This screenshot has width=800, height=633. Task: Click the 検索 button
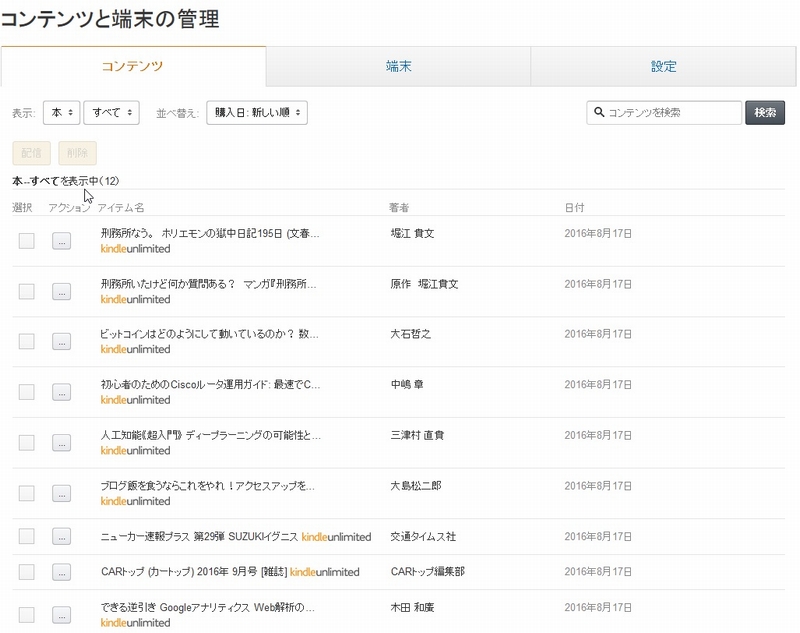765,112
